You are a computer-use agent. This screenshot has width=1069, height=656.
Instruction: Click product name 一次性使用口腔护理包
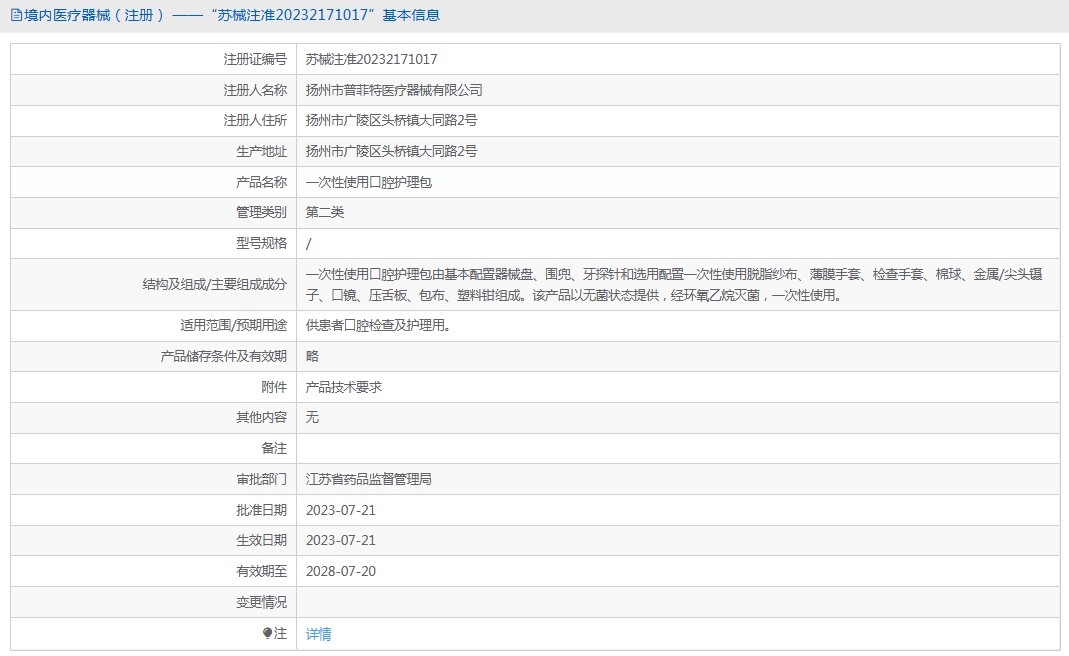368,183
